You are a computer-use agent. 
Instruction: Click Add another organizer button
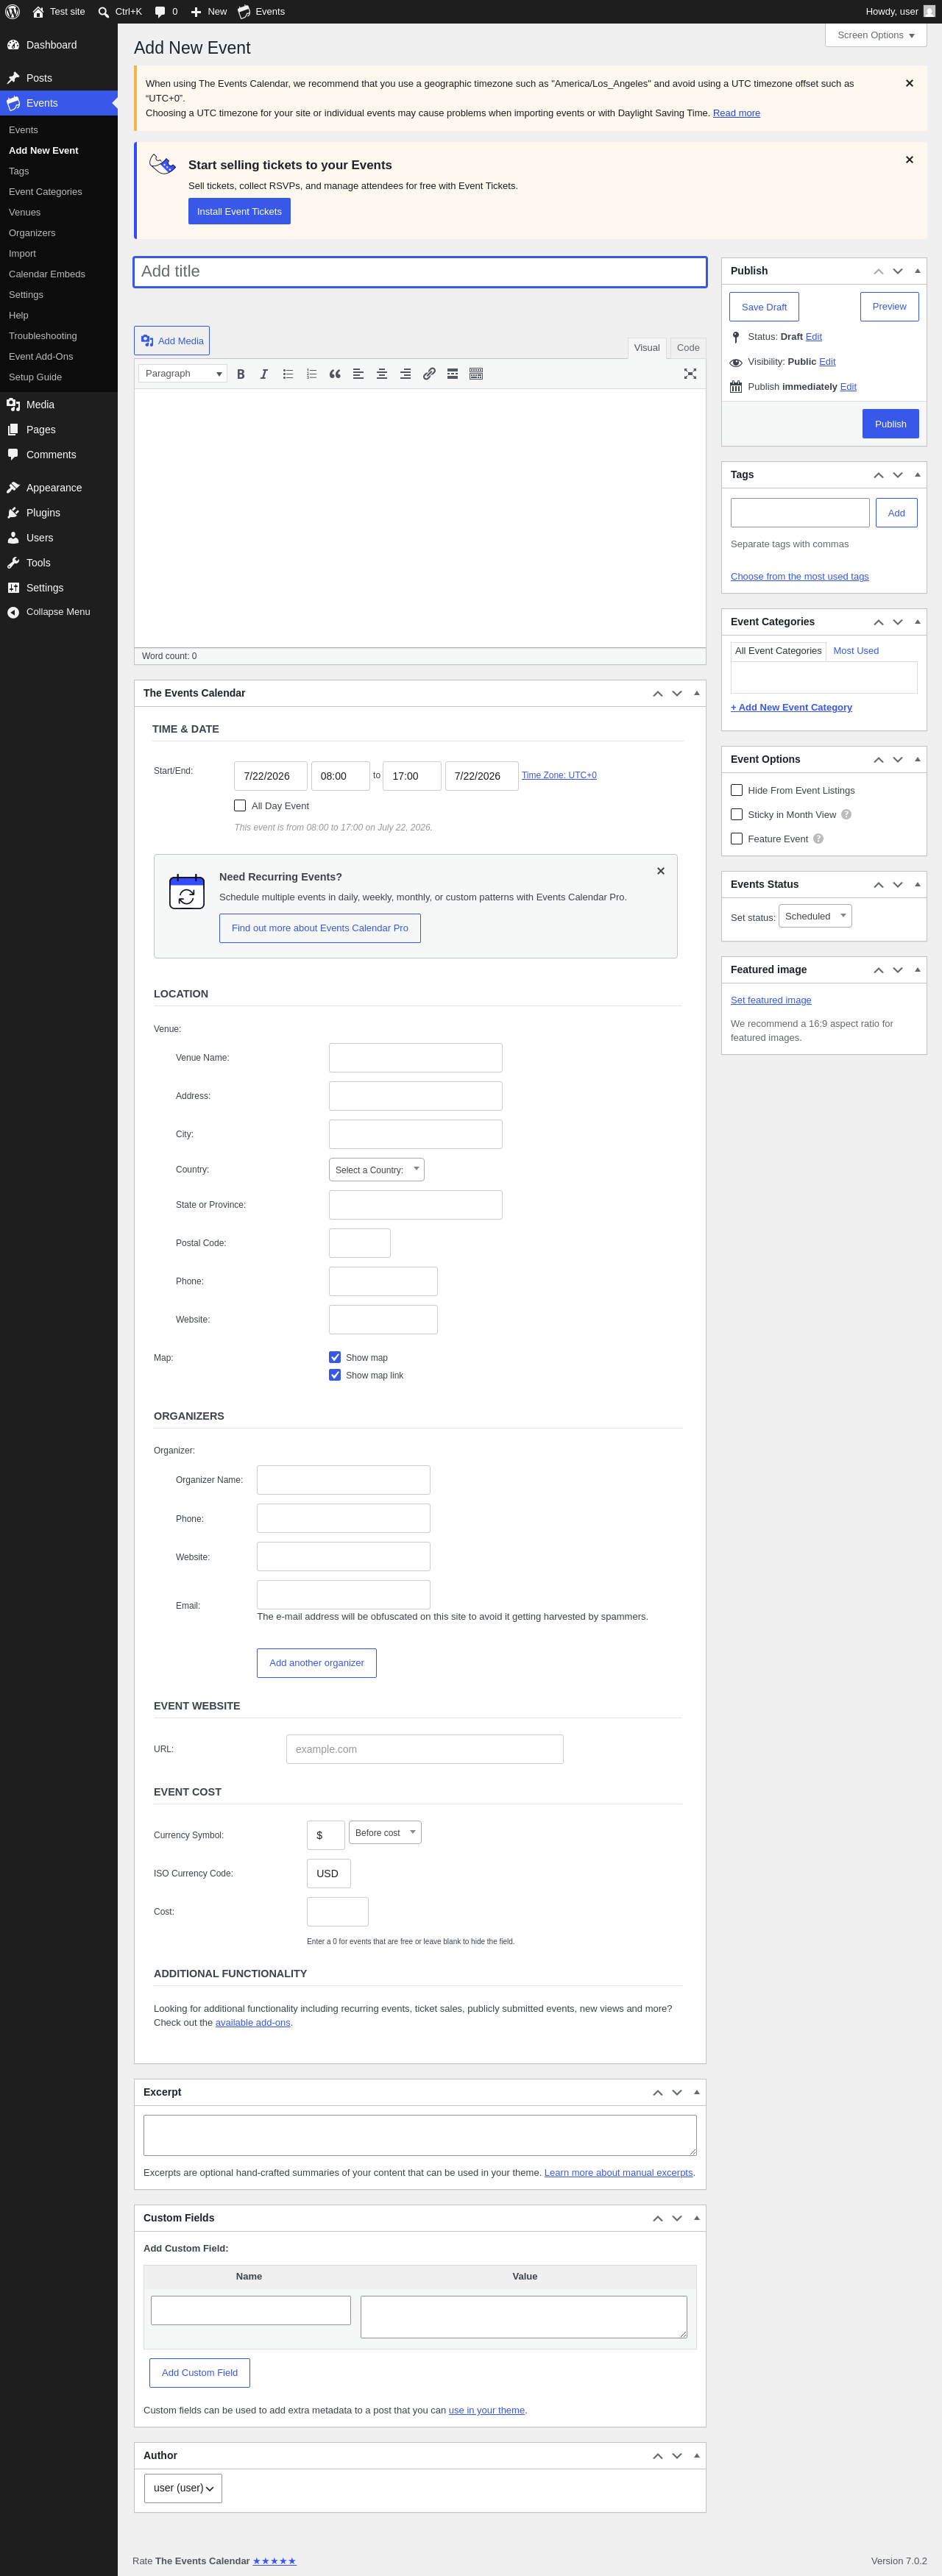317,1663
